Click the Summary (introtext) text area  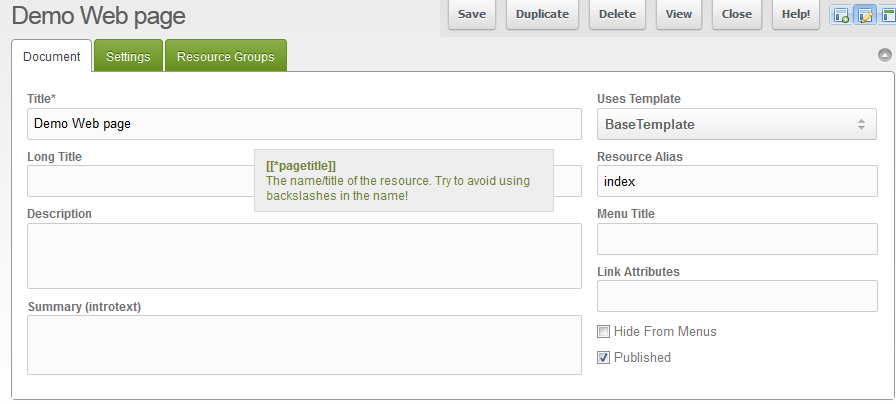pyautogui.click(x=304, y=345)
